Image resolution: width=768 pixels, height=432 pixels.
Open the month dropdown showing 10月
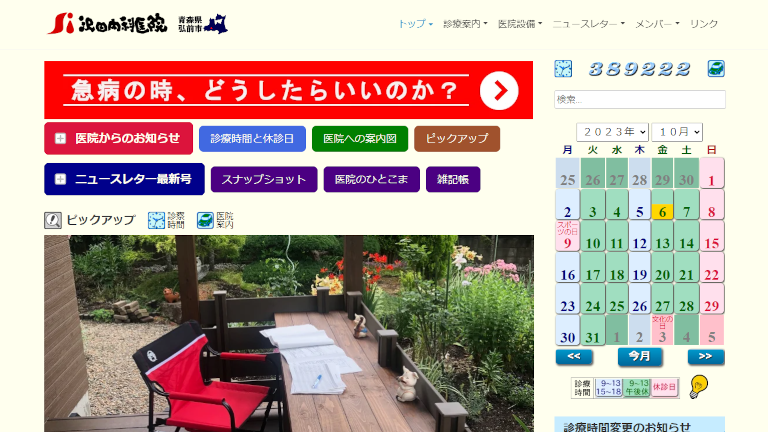click(x=677, y=132)
